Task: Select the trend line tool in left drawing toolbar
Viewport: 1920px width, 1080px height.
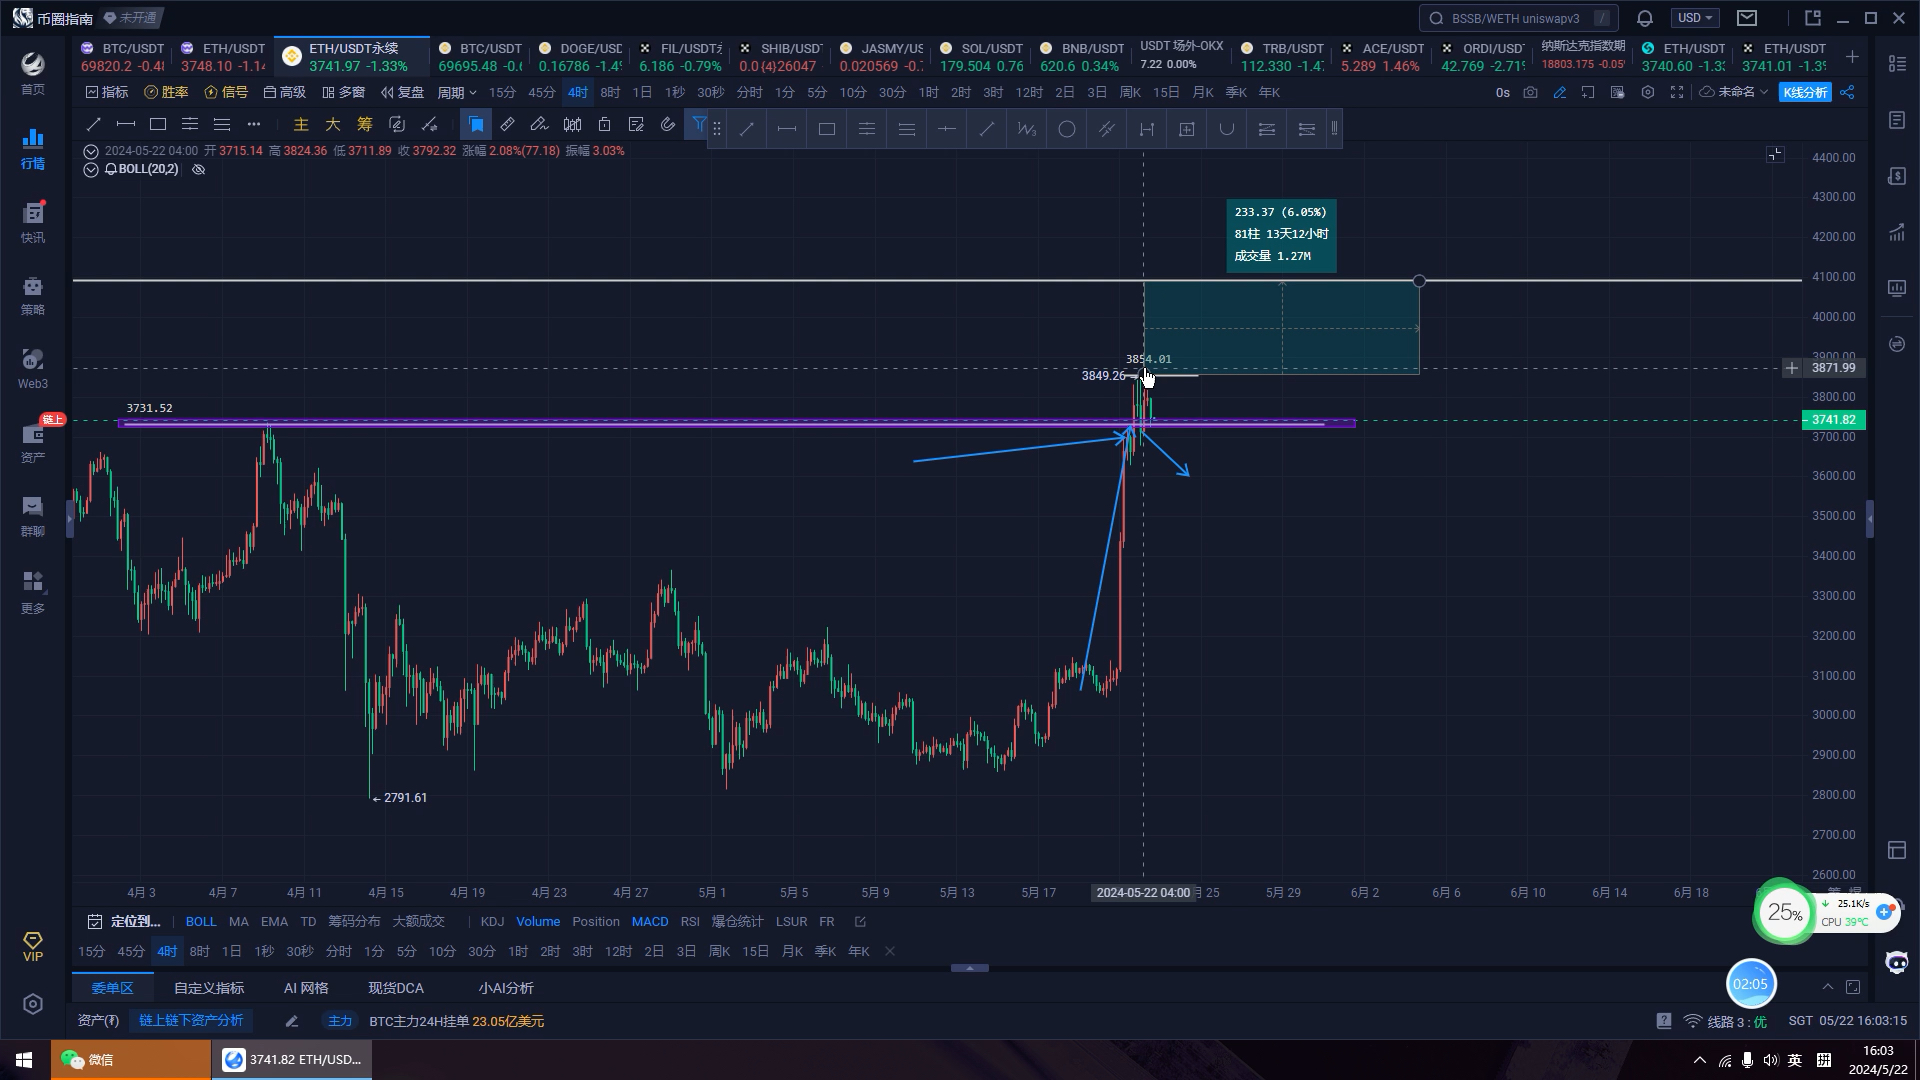Action: (x=94, y=124)
